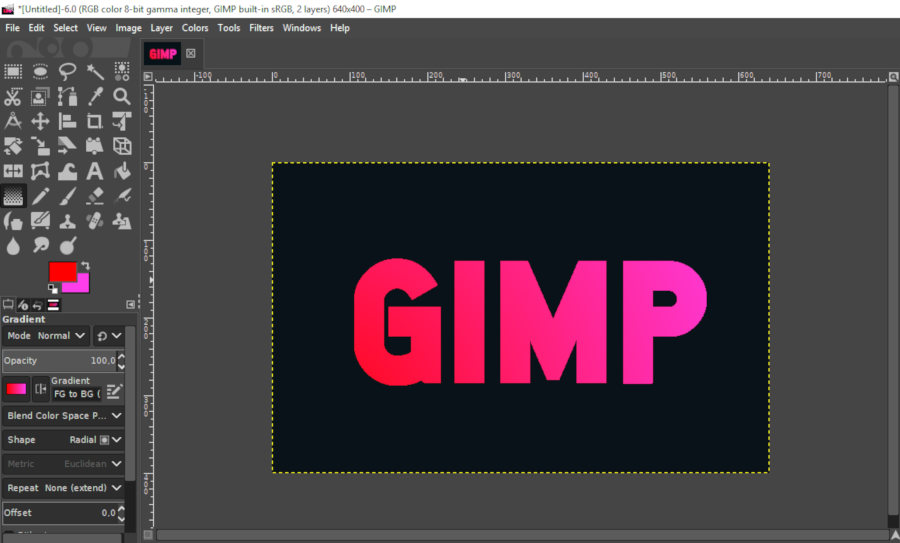This screenshot has width=900, height=543.
Task: Select the Ellipse Select tool
Action: click(x=40, y=71)
